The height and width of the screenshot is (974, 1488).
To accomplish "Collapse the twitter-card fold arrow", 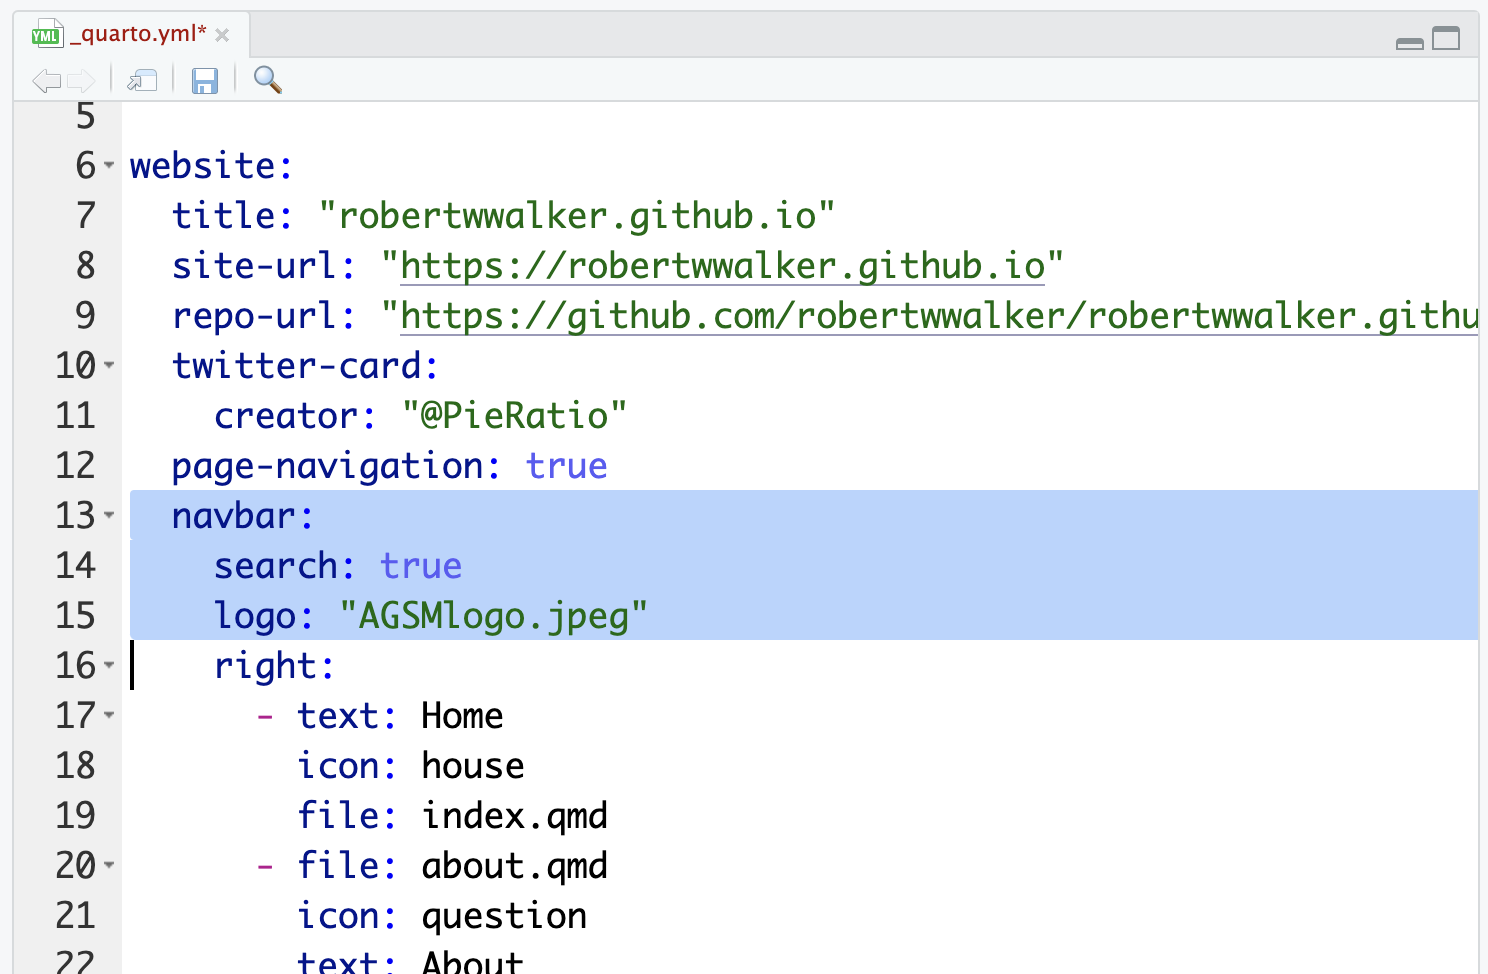I will click(x=109, y=365).
